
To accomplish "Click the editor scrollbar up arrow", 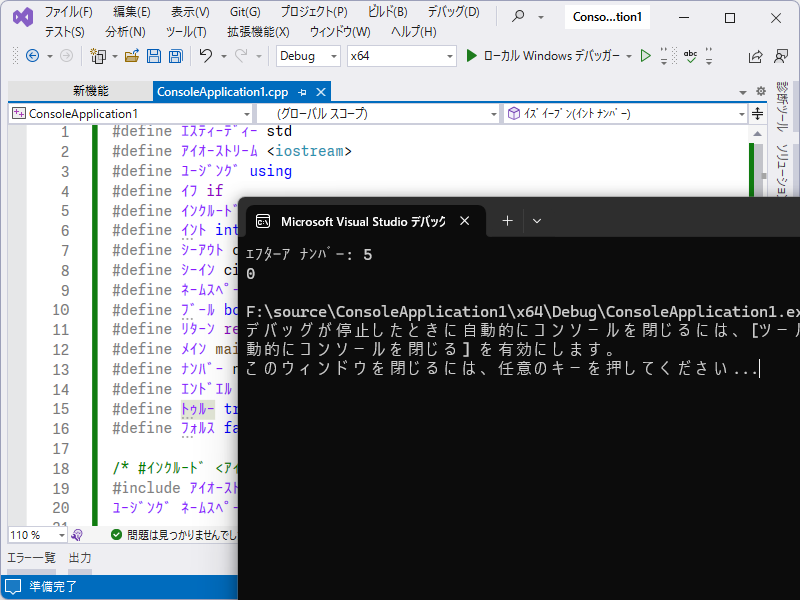I will (757, 134).
